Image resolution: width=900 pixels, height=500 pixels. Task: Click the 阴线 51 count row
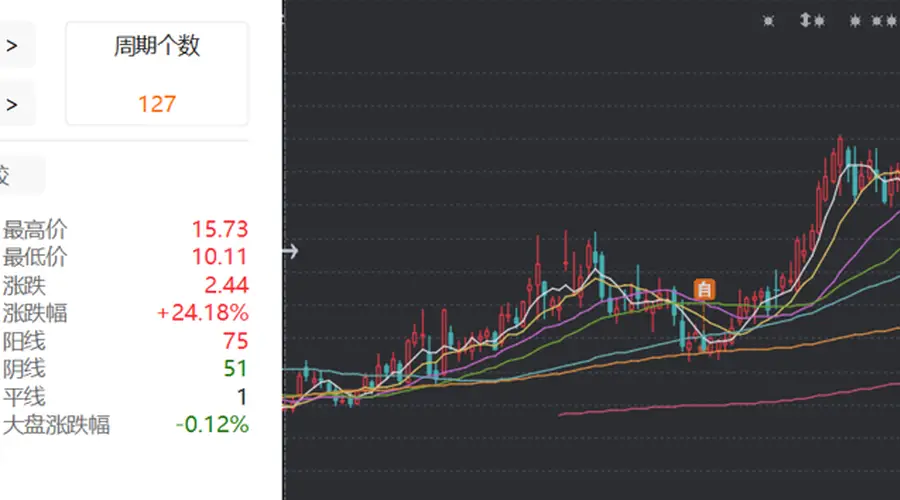(125, 369)
